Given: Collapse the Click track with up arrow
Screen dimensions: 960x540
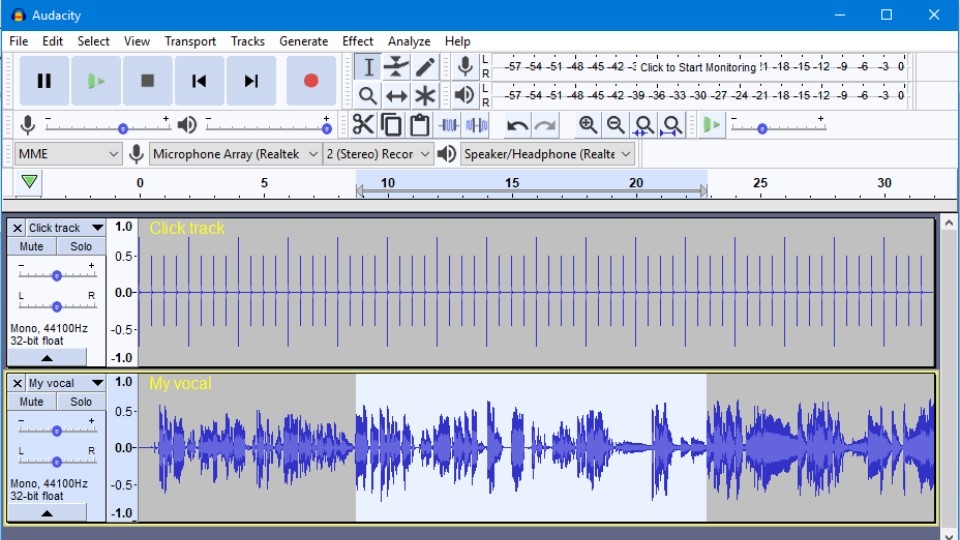Looking at the screenshot, I should pos(47,358).
